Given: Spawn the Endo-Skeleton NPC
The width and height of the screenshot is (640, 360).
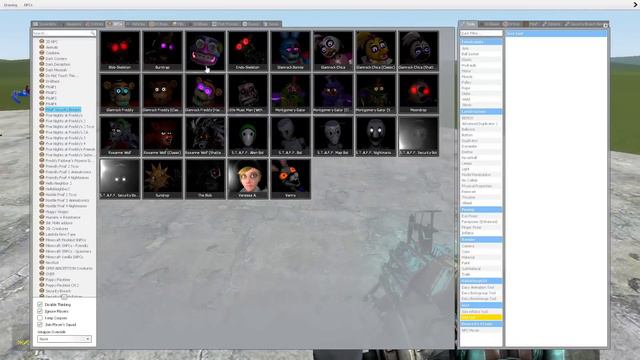Looking at the screenshot, I should click(x=248, y=51).
